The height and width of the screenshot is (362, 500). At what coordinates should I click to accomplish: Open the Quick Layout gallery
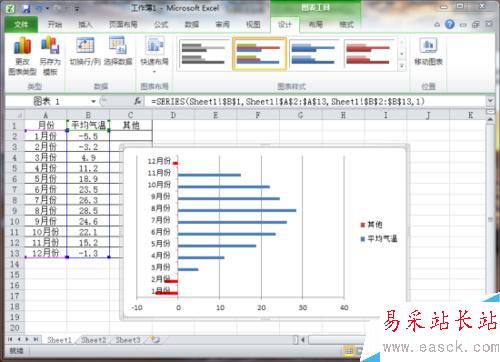click(154, 55)
